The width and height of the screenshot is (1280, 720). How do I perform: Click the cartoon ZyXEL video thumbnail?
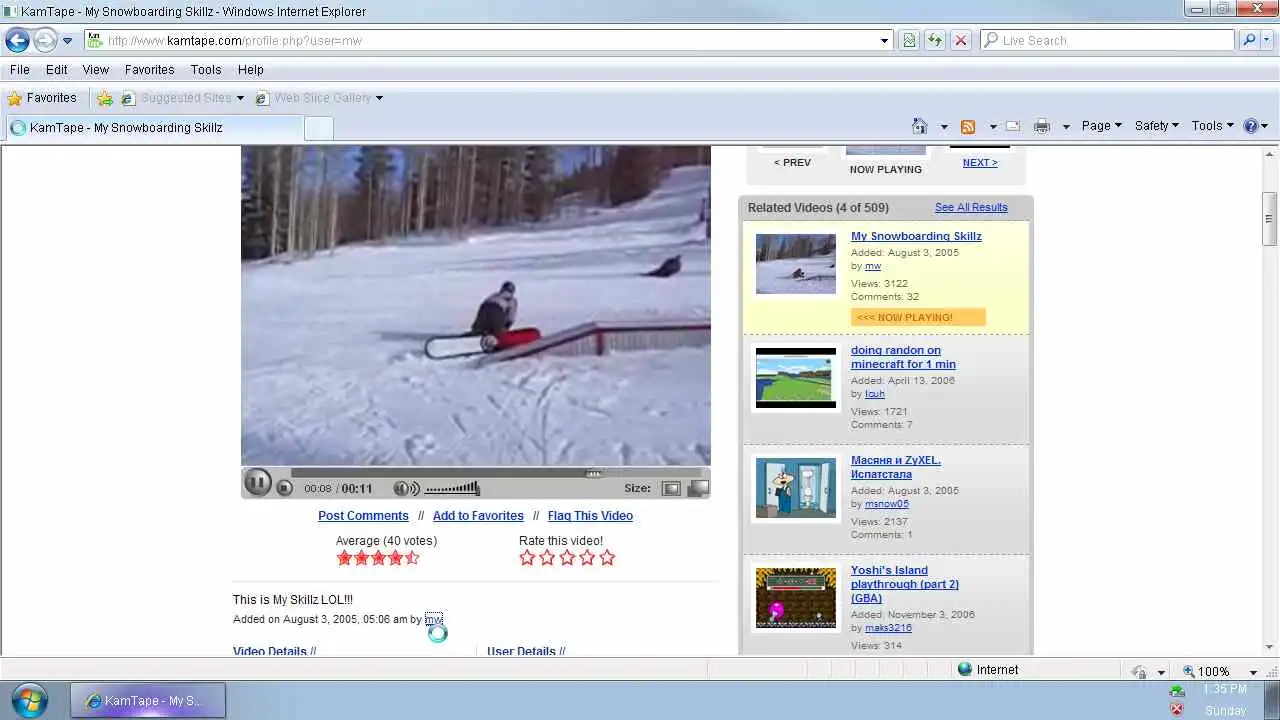796,488
